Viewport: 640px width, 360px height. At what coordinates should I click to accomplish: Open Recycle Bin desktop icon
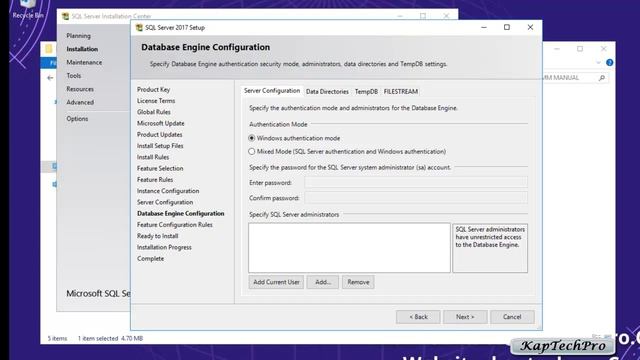coord(28,9)
